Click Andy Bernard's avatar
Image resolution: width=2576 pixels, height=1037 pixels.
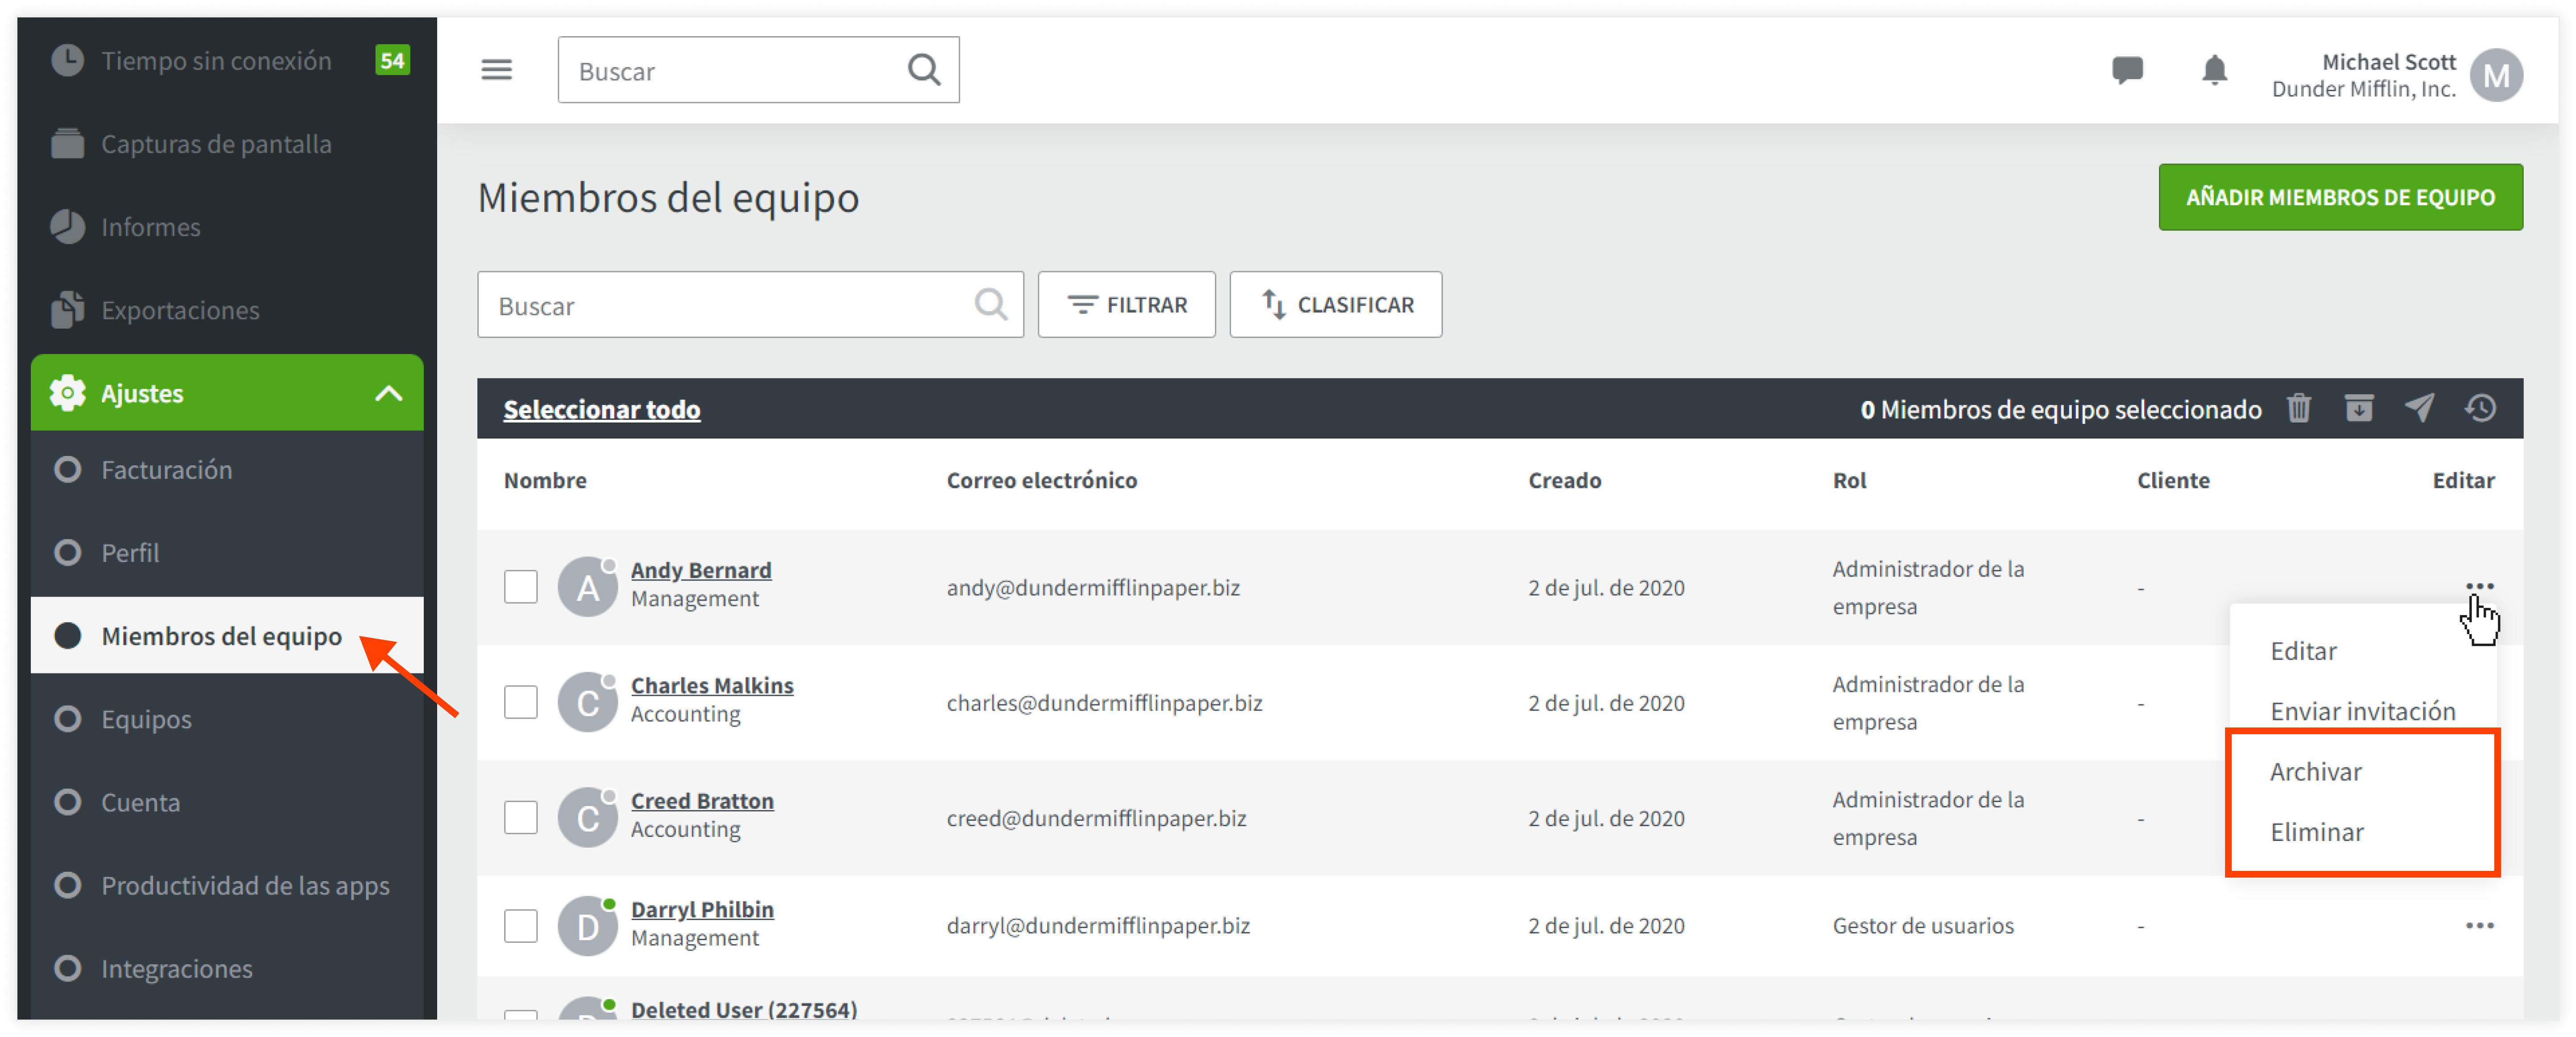587,587
